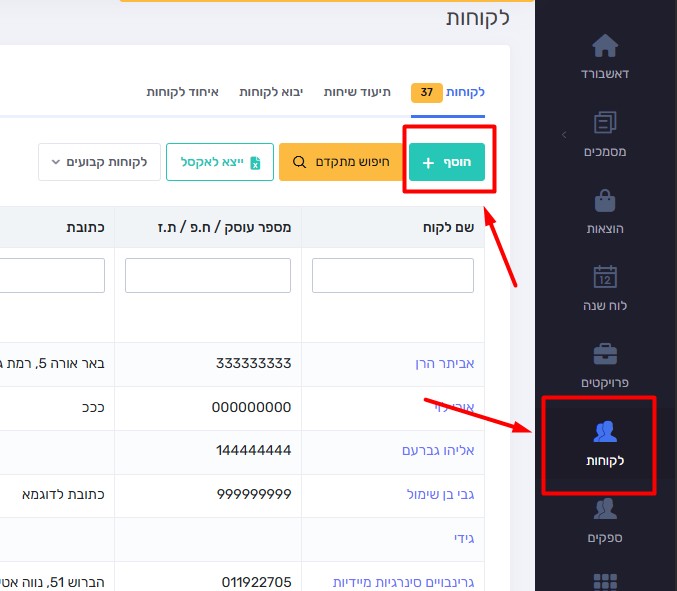Open the Calendar (לוח שנה) icon
677x591 pixels.
point(605,278)
